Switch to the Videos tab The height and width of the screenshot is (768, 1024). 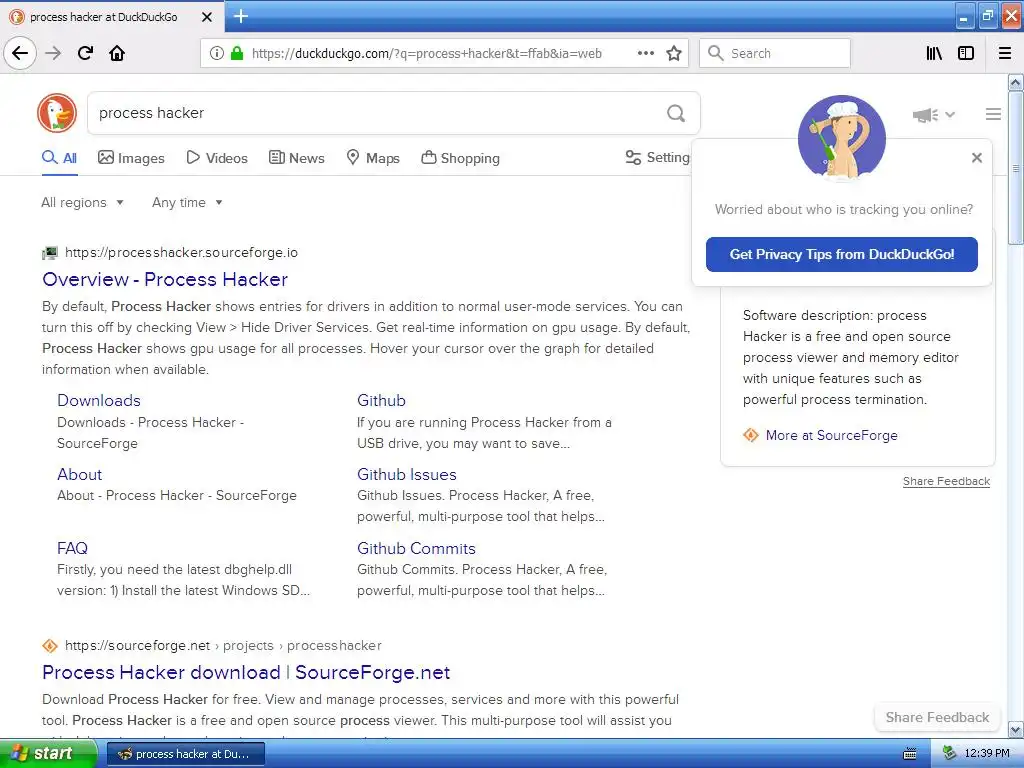(217, 158)
